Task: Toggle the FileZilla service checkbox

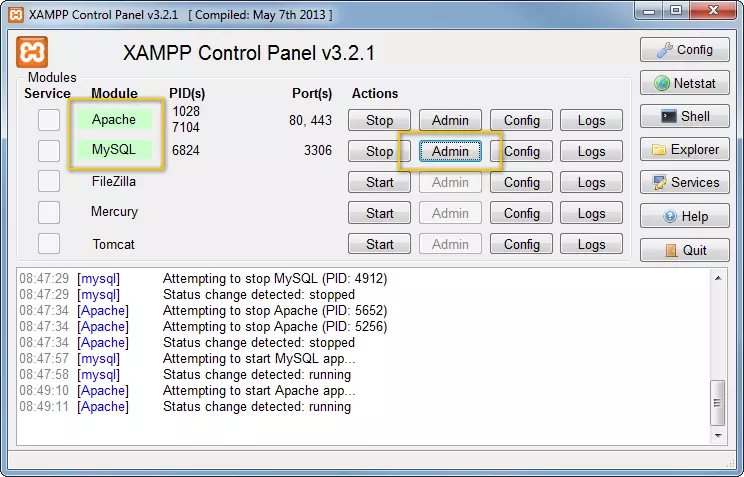Action: click(49, 181)
